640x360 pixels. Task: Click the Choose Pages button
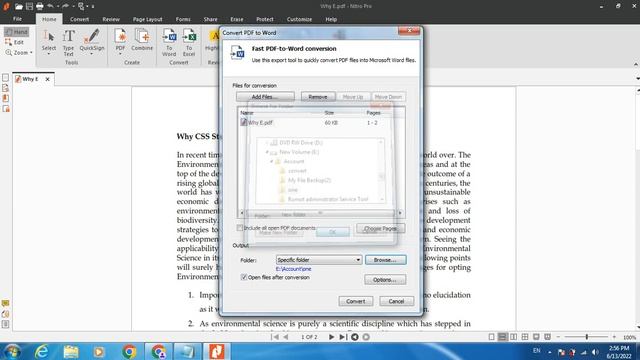click(380, 229)
